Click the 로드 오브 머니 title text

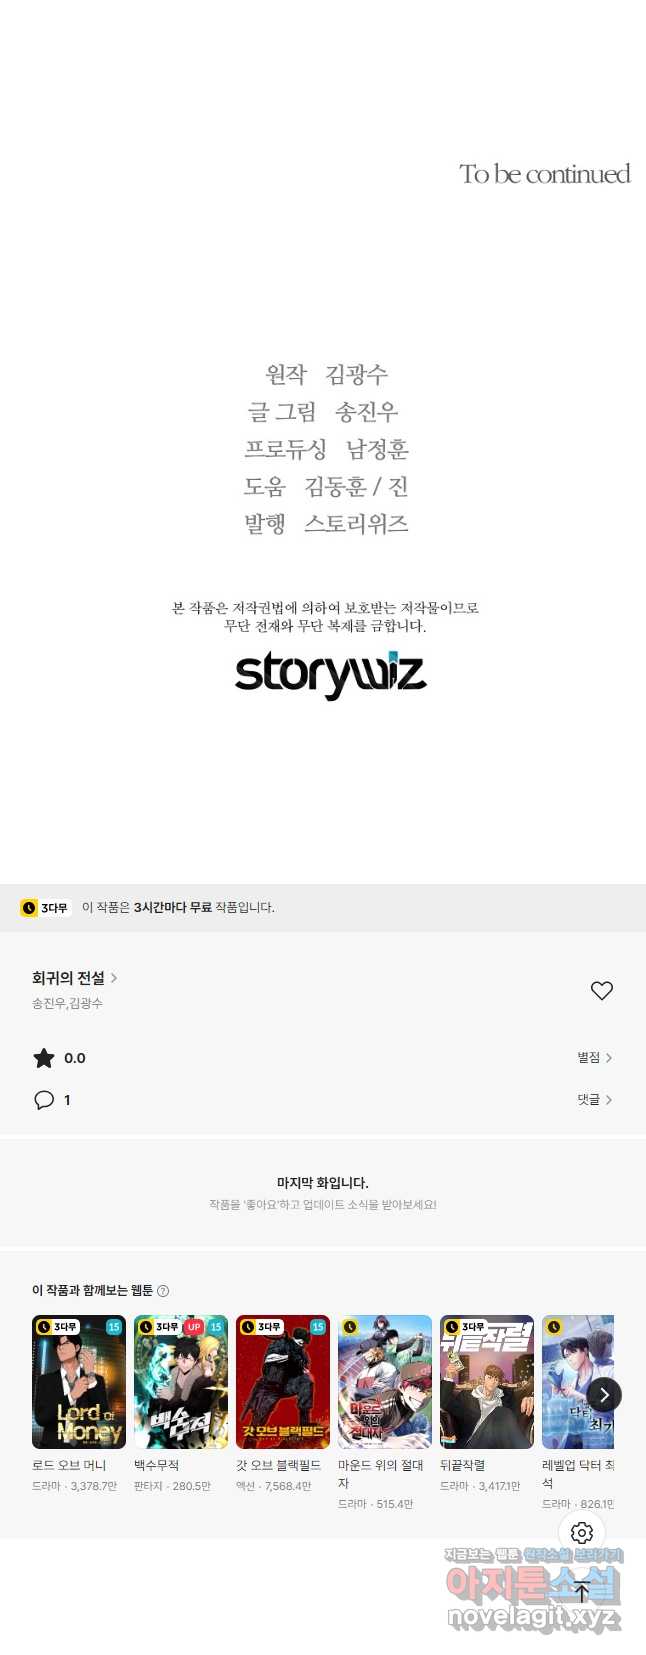69,1465
